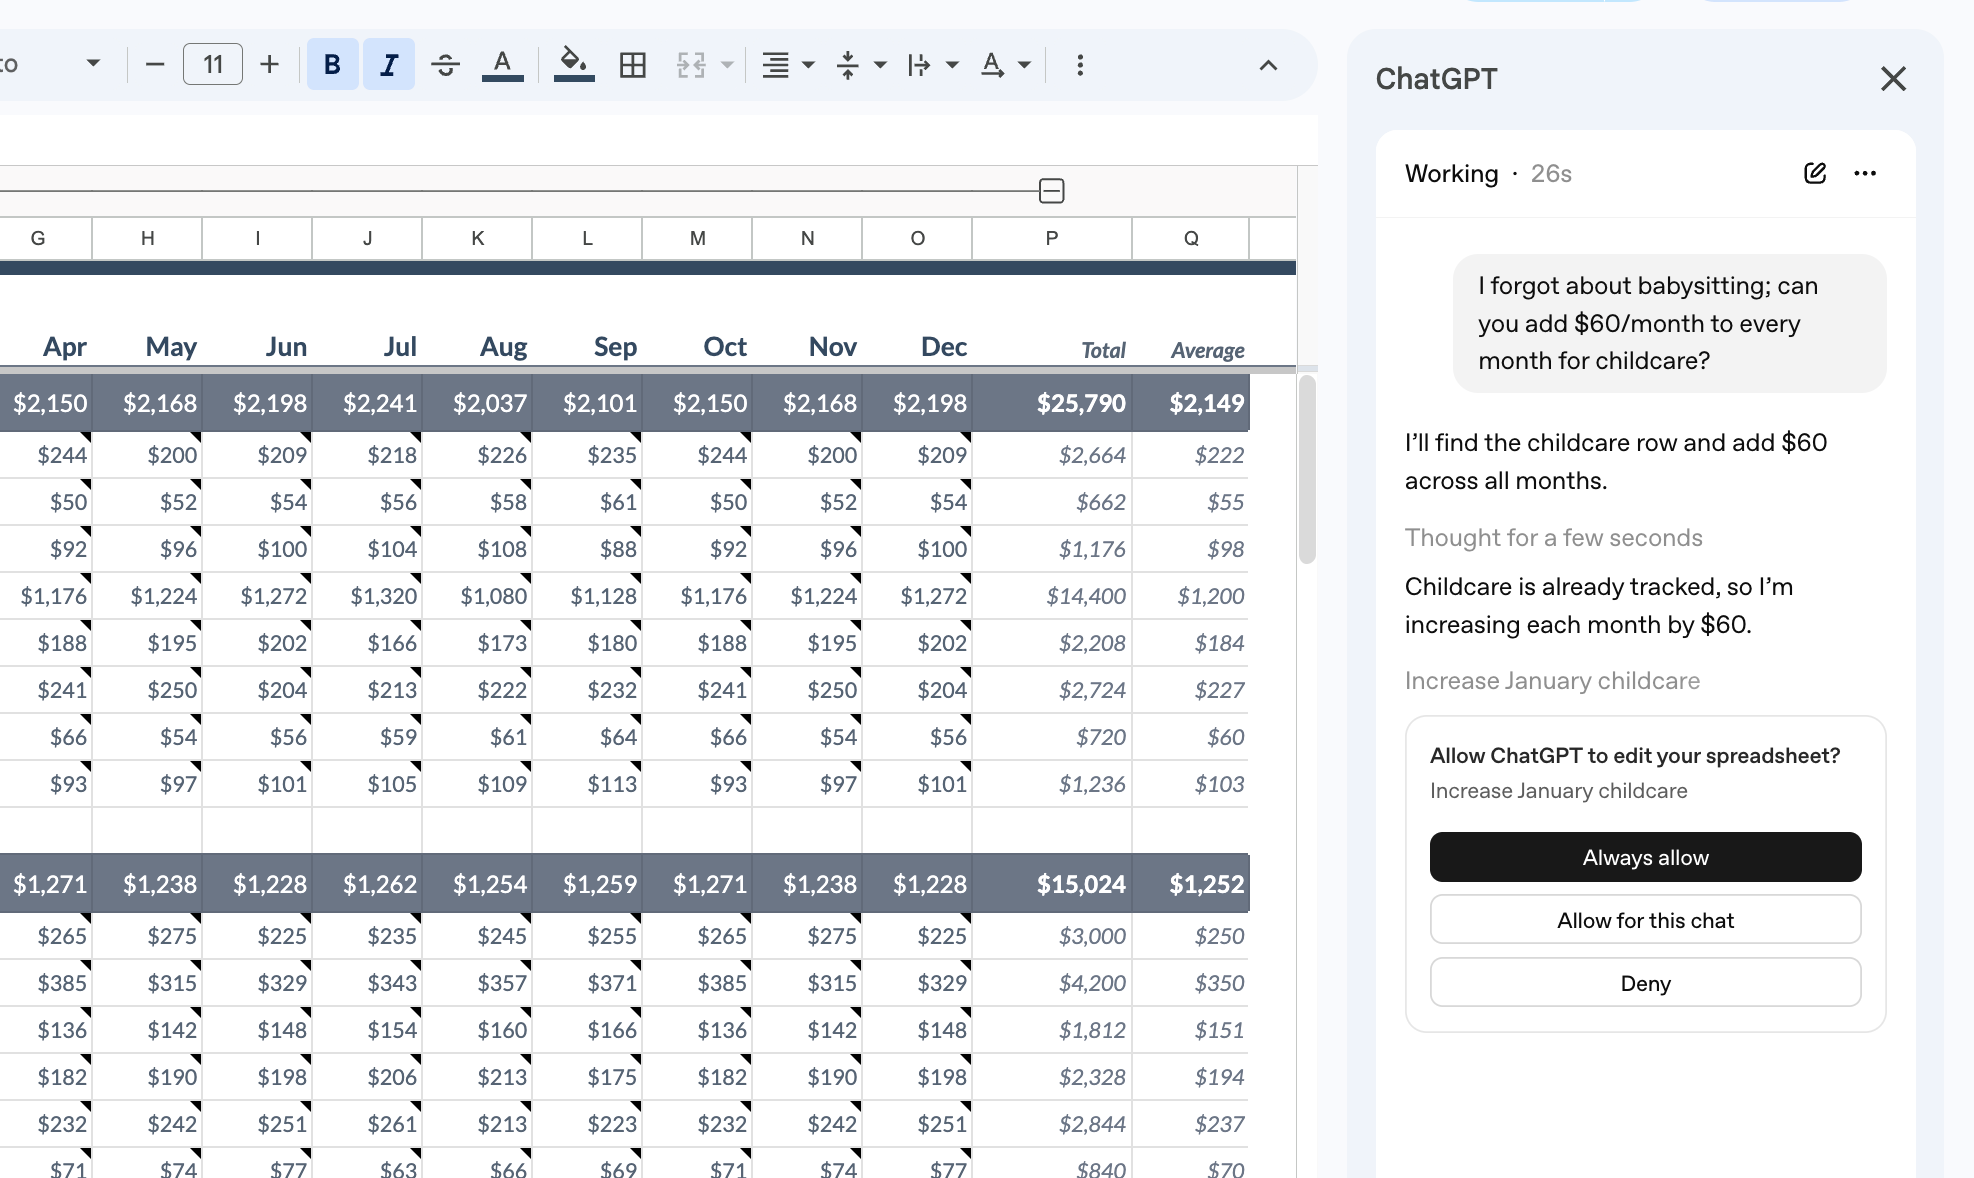Expand 'Thought for a few seconds'
The width and height of the screenshot is (1974, 1178).
[x=1553, y=538]
